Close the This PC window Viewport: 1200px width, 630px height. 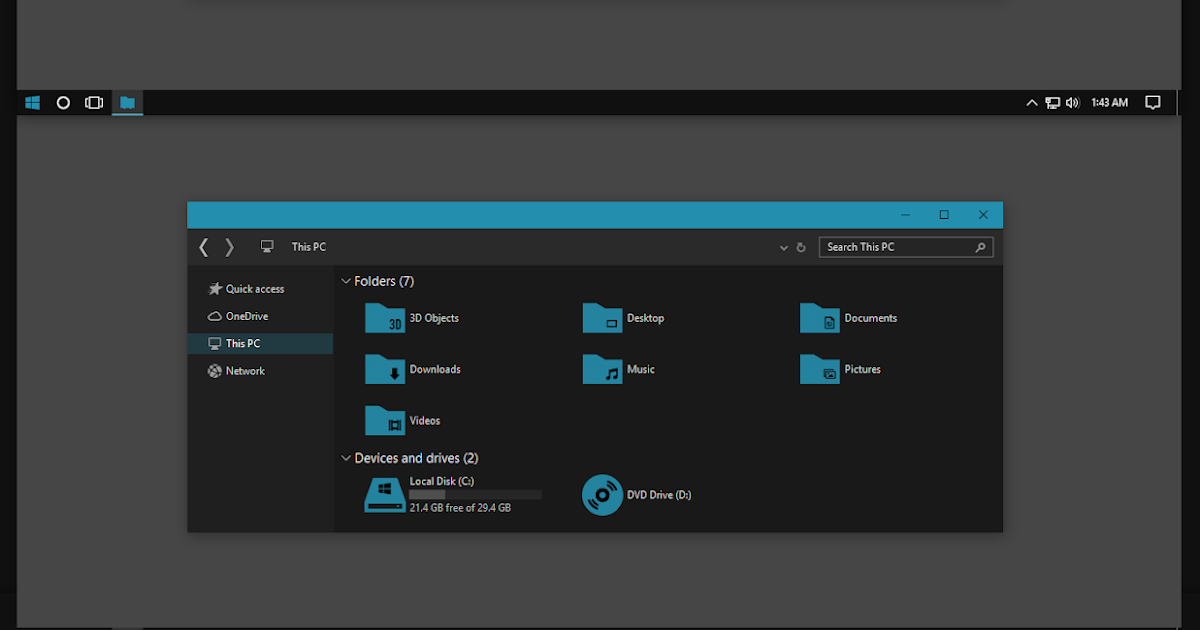(x=983, y=215)
